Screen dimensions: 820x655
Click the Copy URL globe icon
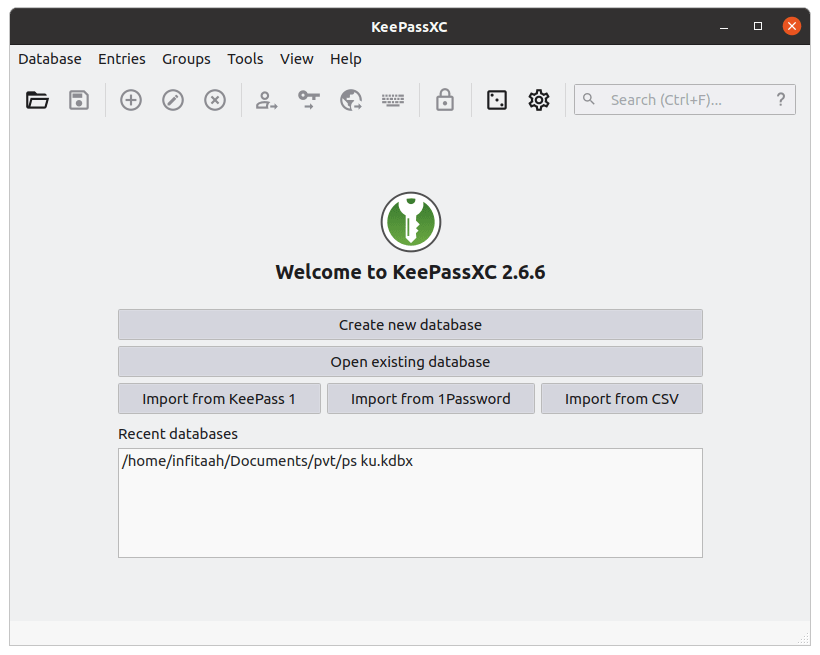coord(351,100)
